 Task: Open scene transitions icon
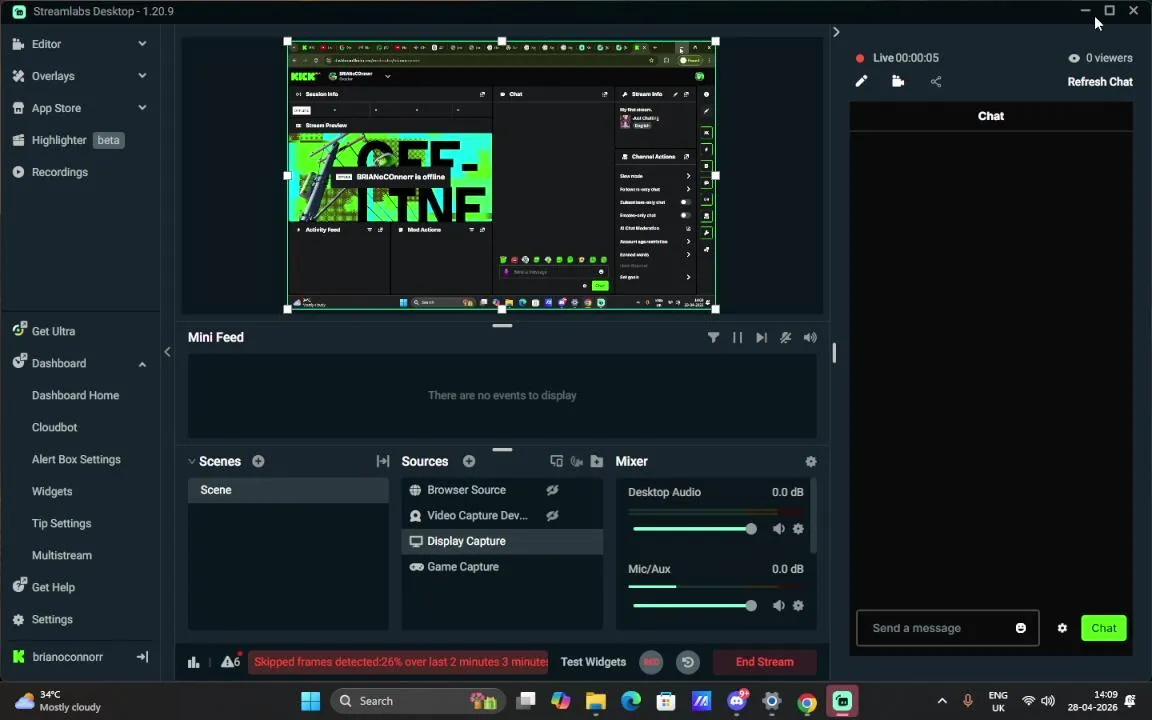tap(382, 461)
